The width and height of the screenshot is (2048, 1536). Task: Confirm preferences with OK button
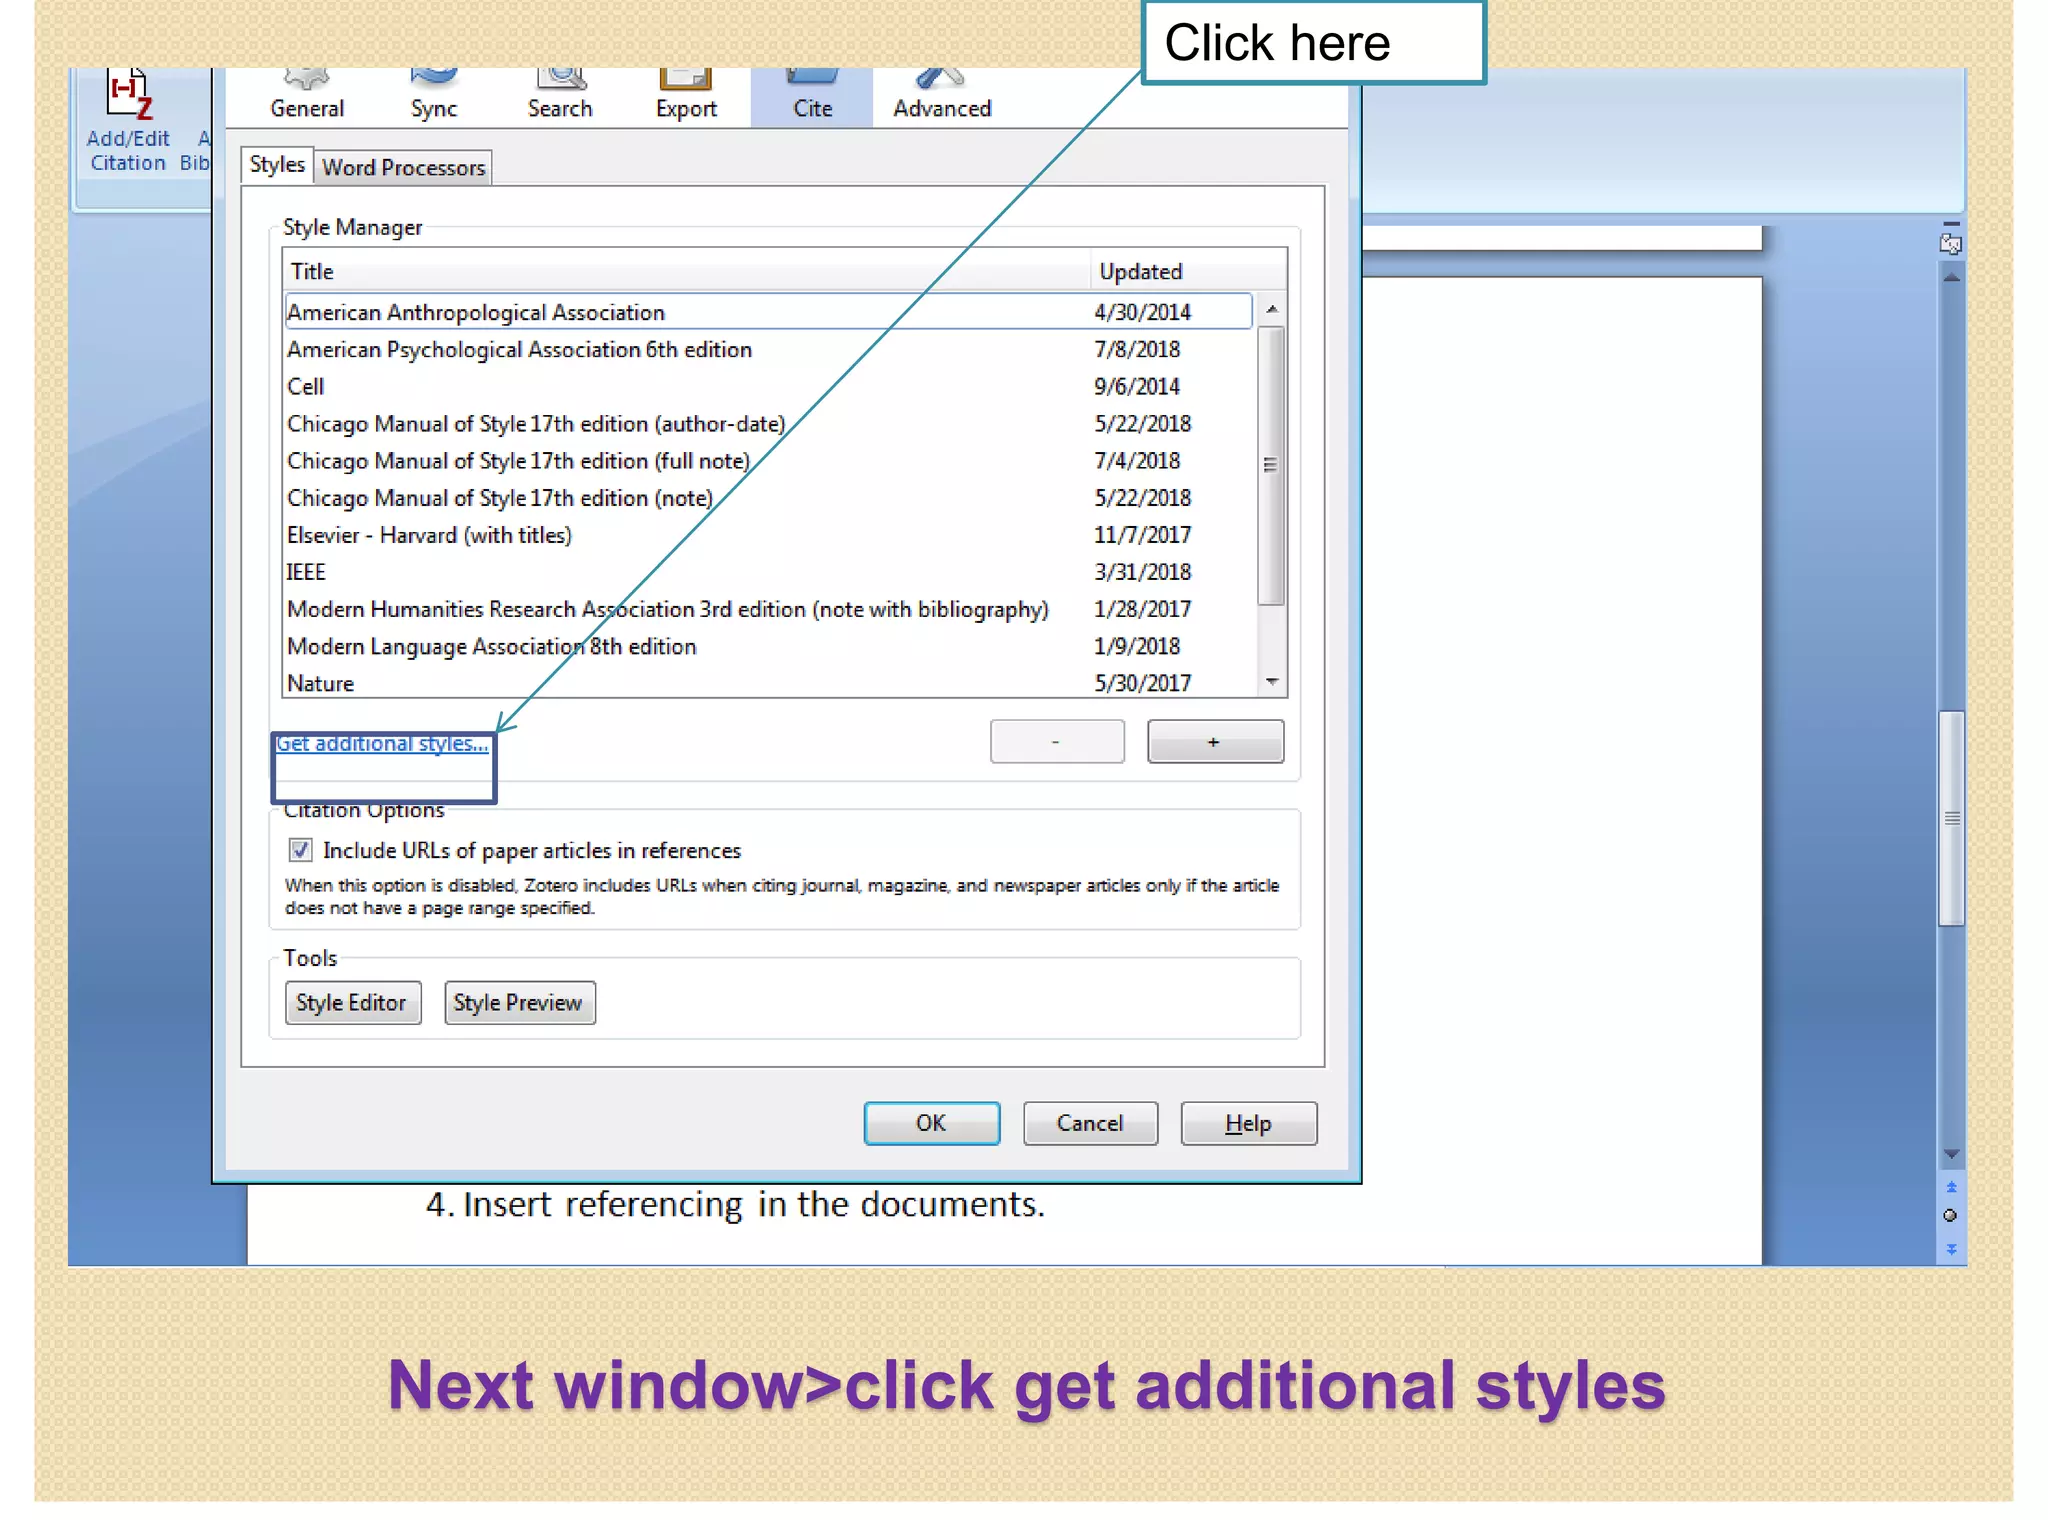931,1123
